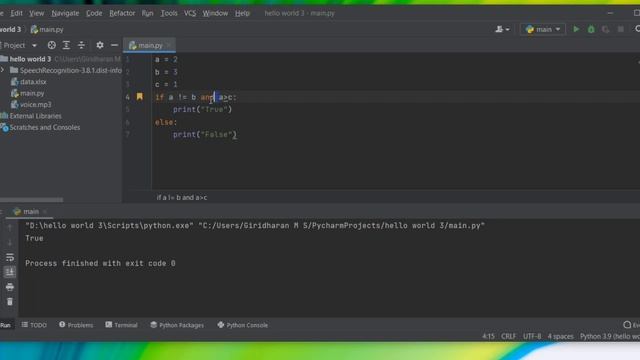Image resolution: width=640 pixels, height=360 pixels.
Task: Open the VCS menu
Action: pyautogui.click(x=190, y=13)
